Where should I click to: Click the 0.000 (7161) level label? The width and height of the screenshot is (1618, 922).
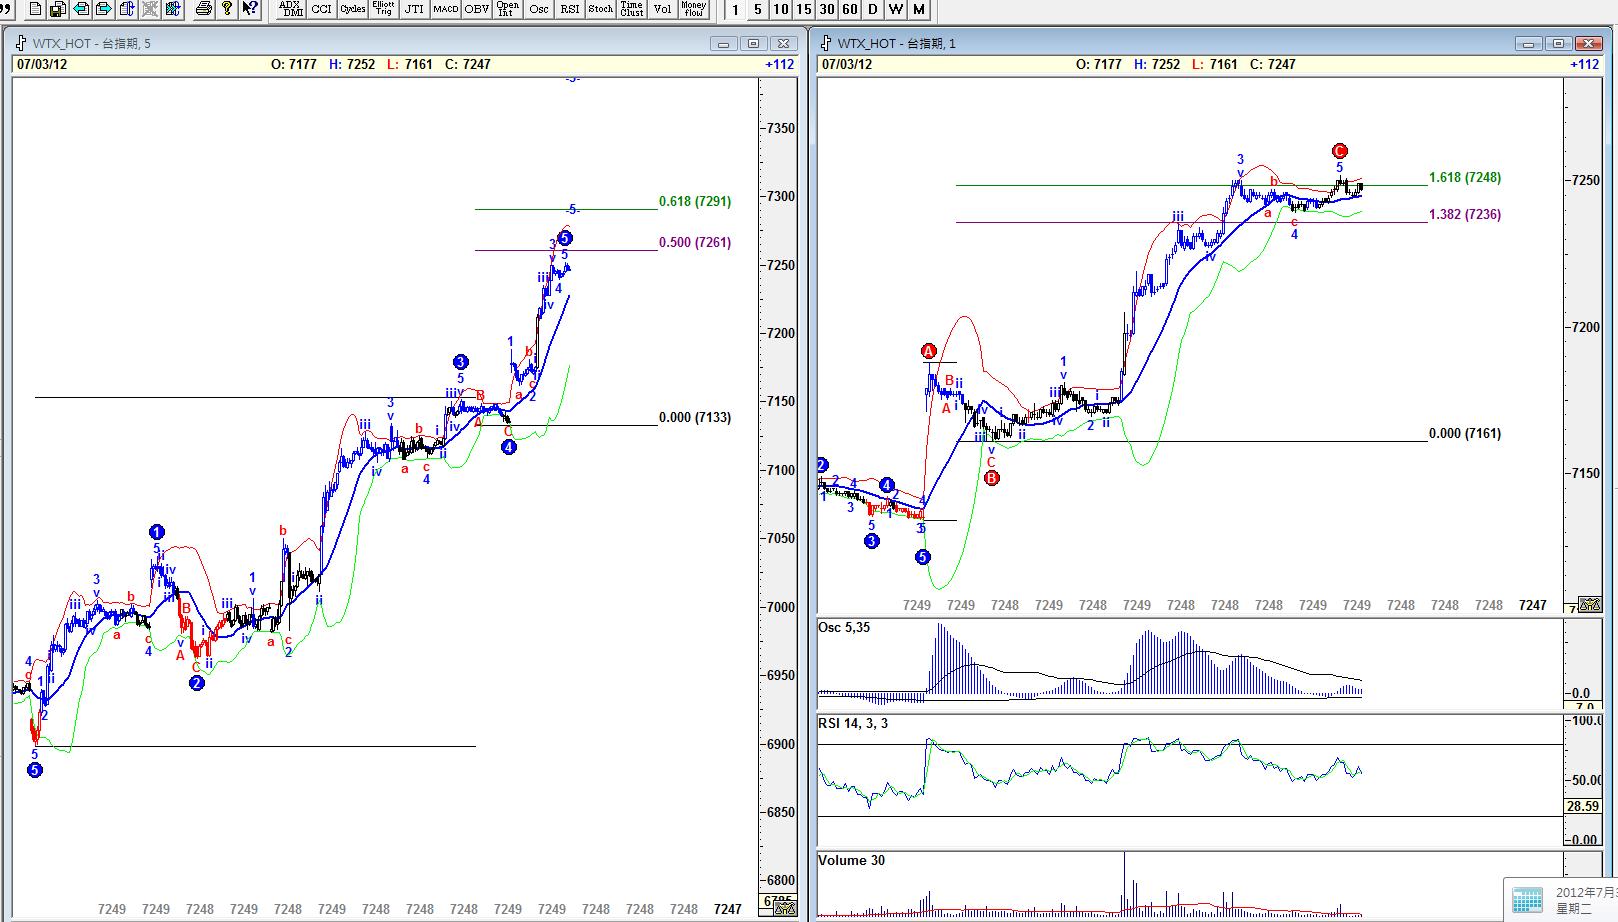click(x=1465, y=434)
